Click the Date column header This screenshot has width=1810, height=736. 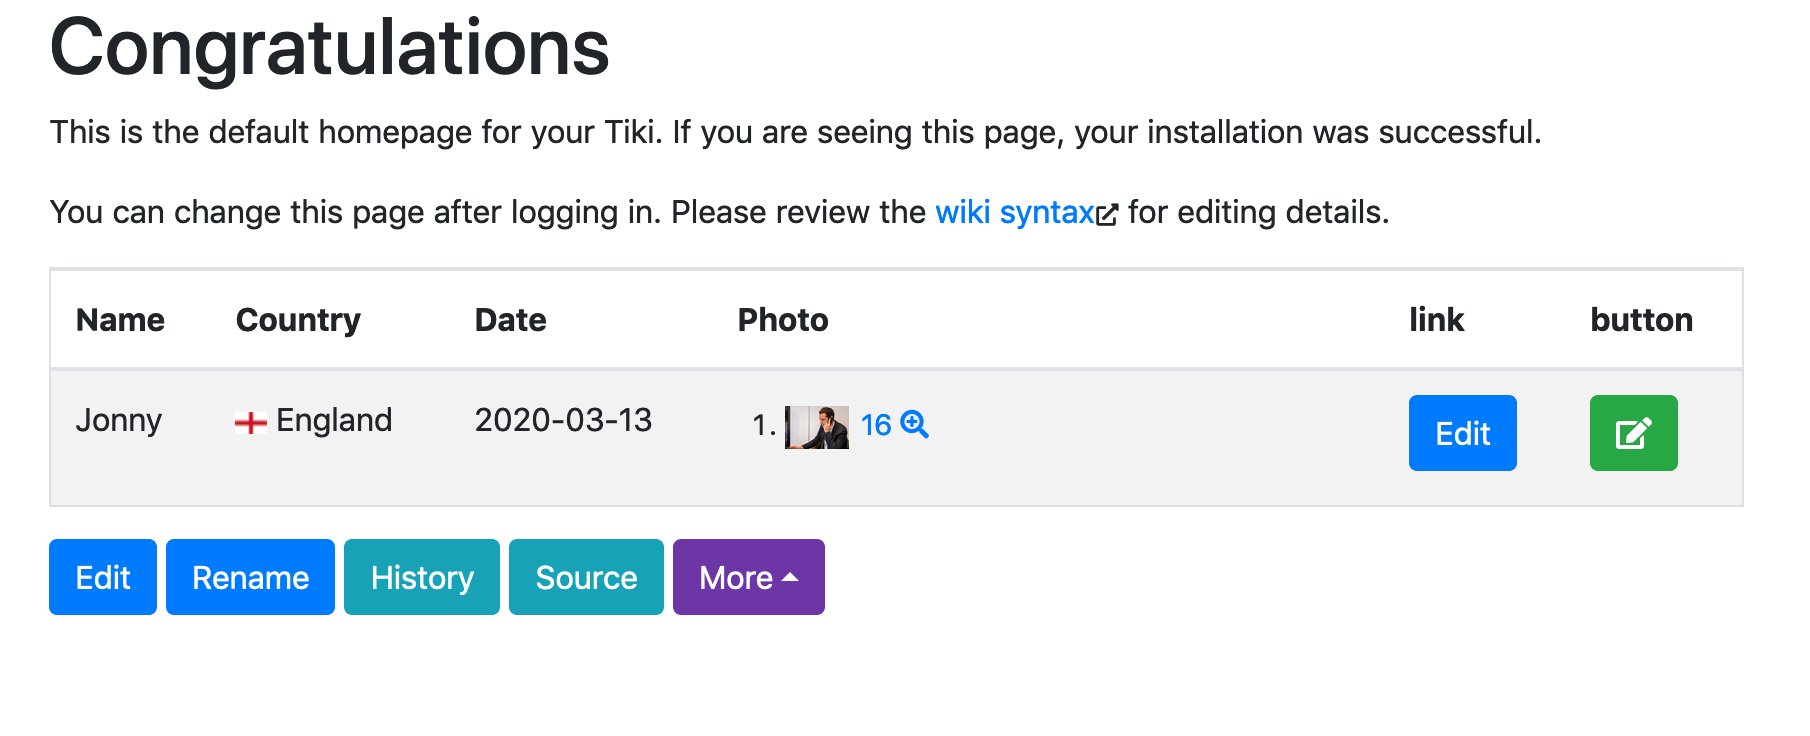(510, 320)
